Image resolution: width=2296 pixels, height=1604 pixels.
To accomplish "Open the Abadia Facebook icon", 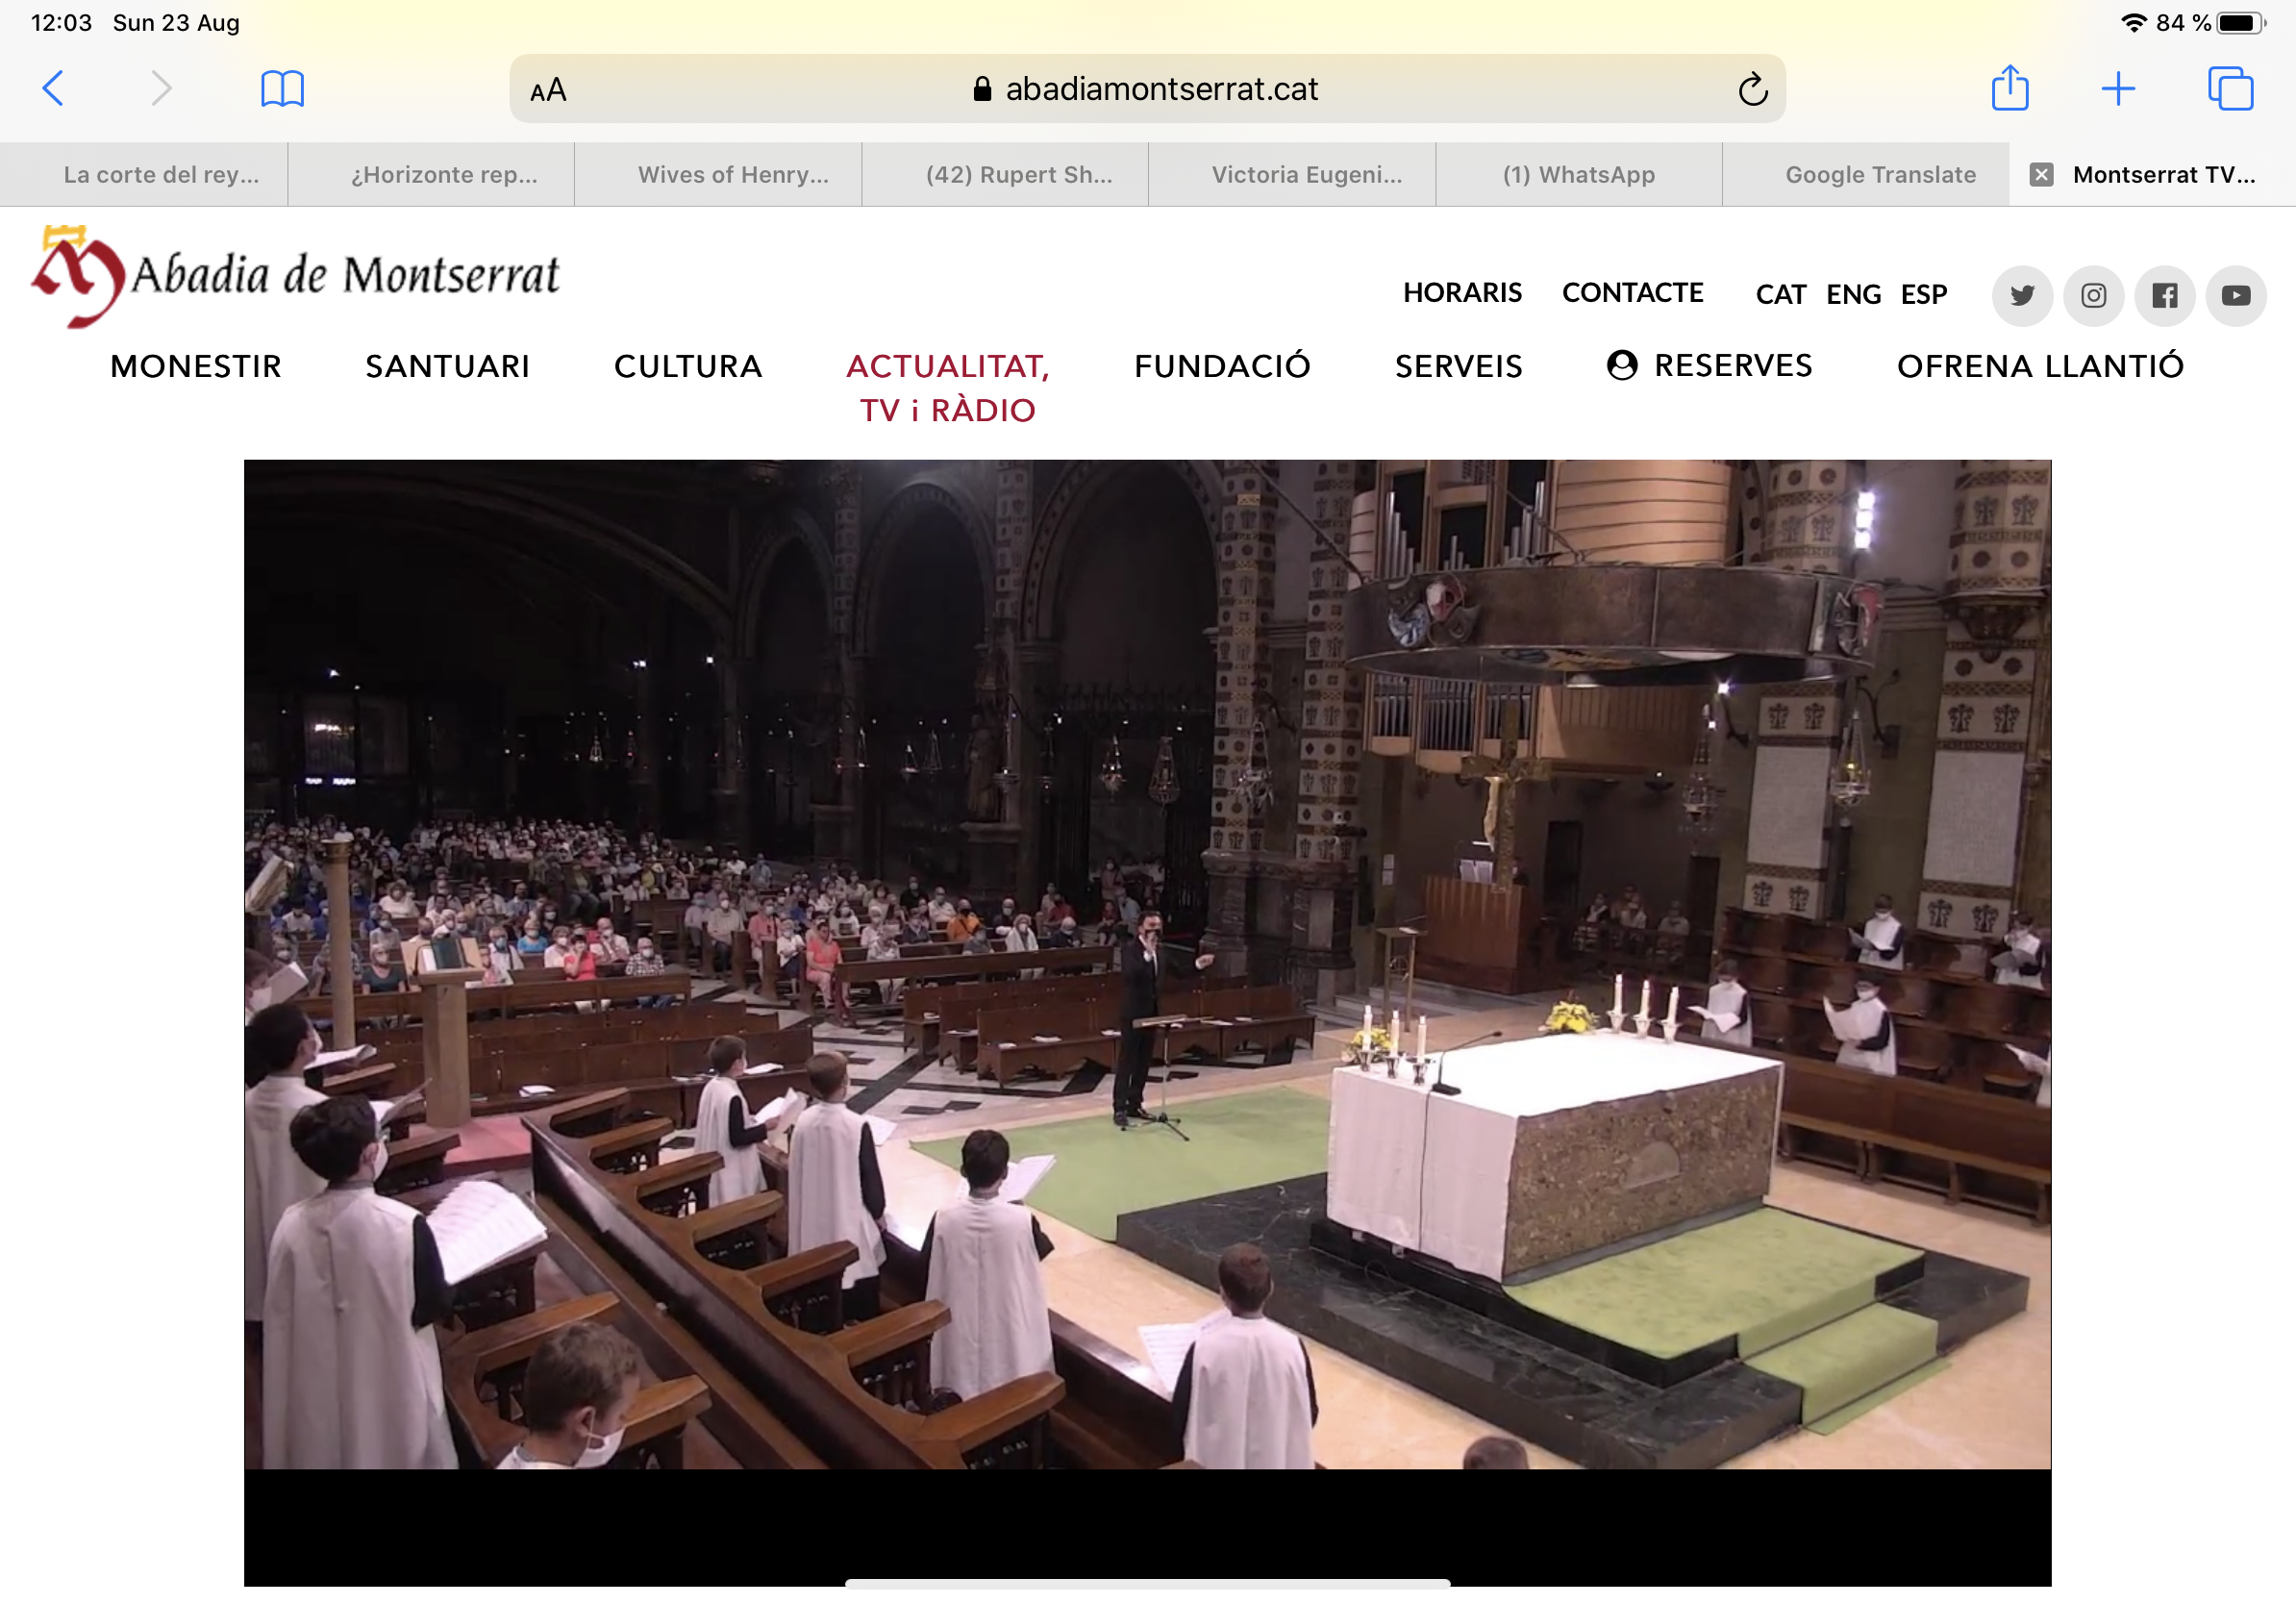I will pos(2165,296).
